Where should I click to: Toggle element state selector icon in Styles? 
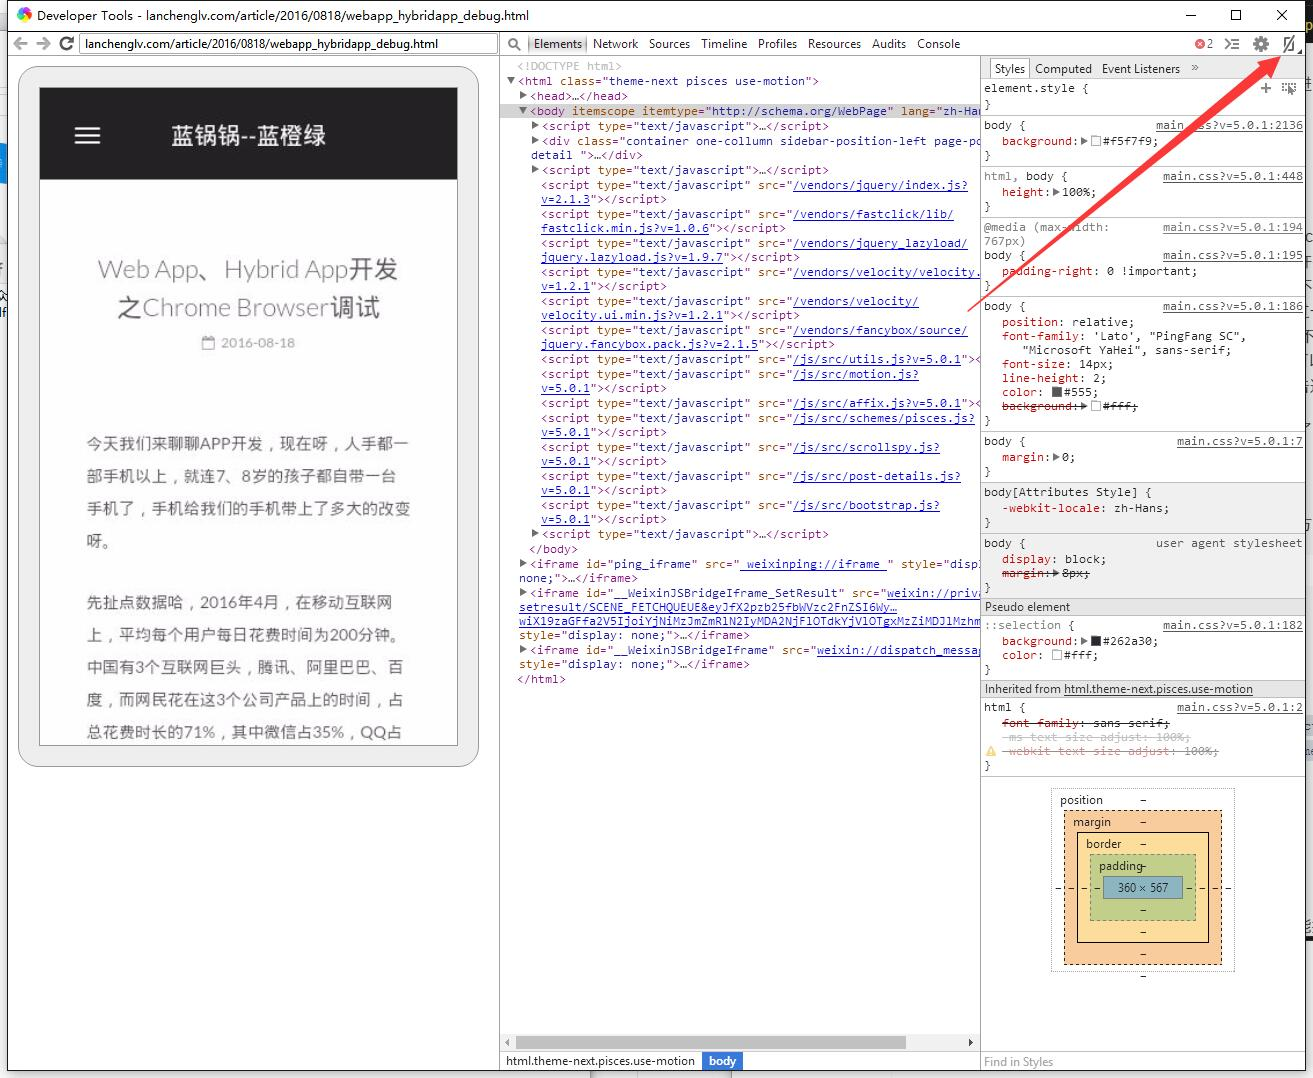pos(1289,89)
